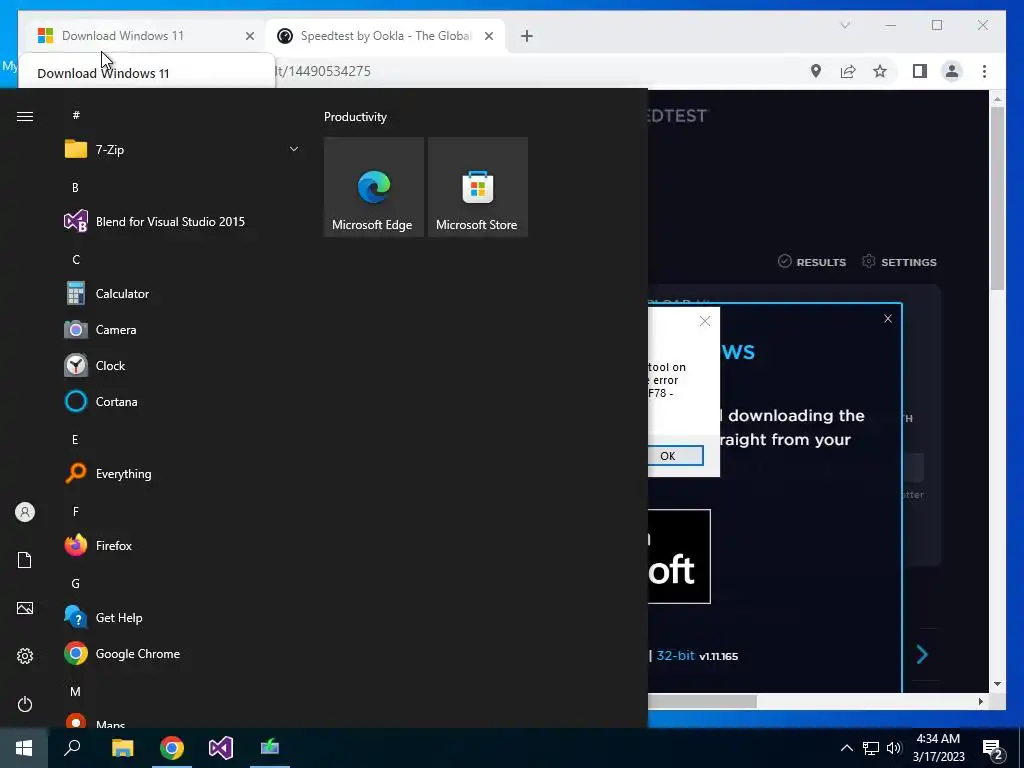Image resolution: width=1024 pixels, height=768 pixels.
Task: Open the Power options in Start
Action: coord(25,704)
